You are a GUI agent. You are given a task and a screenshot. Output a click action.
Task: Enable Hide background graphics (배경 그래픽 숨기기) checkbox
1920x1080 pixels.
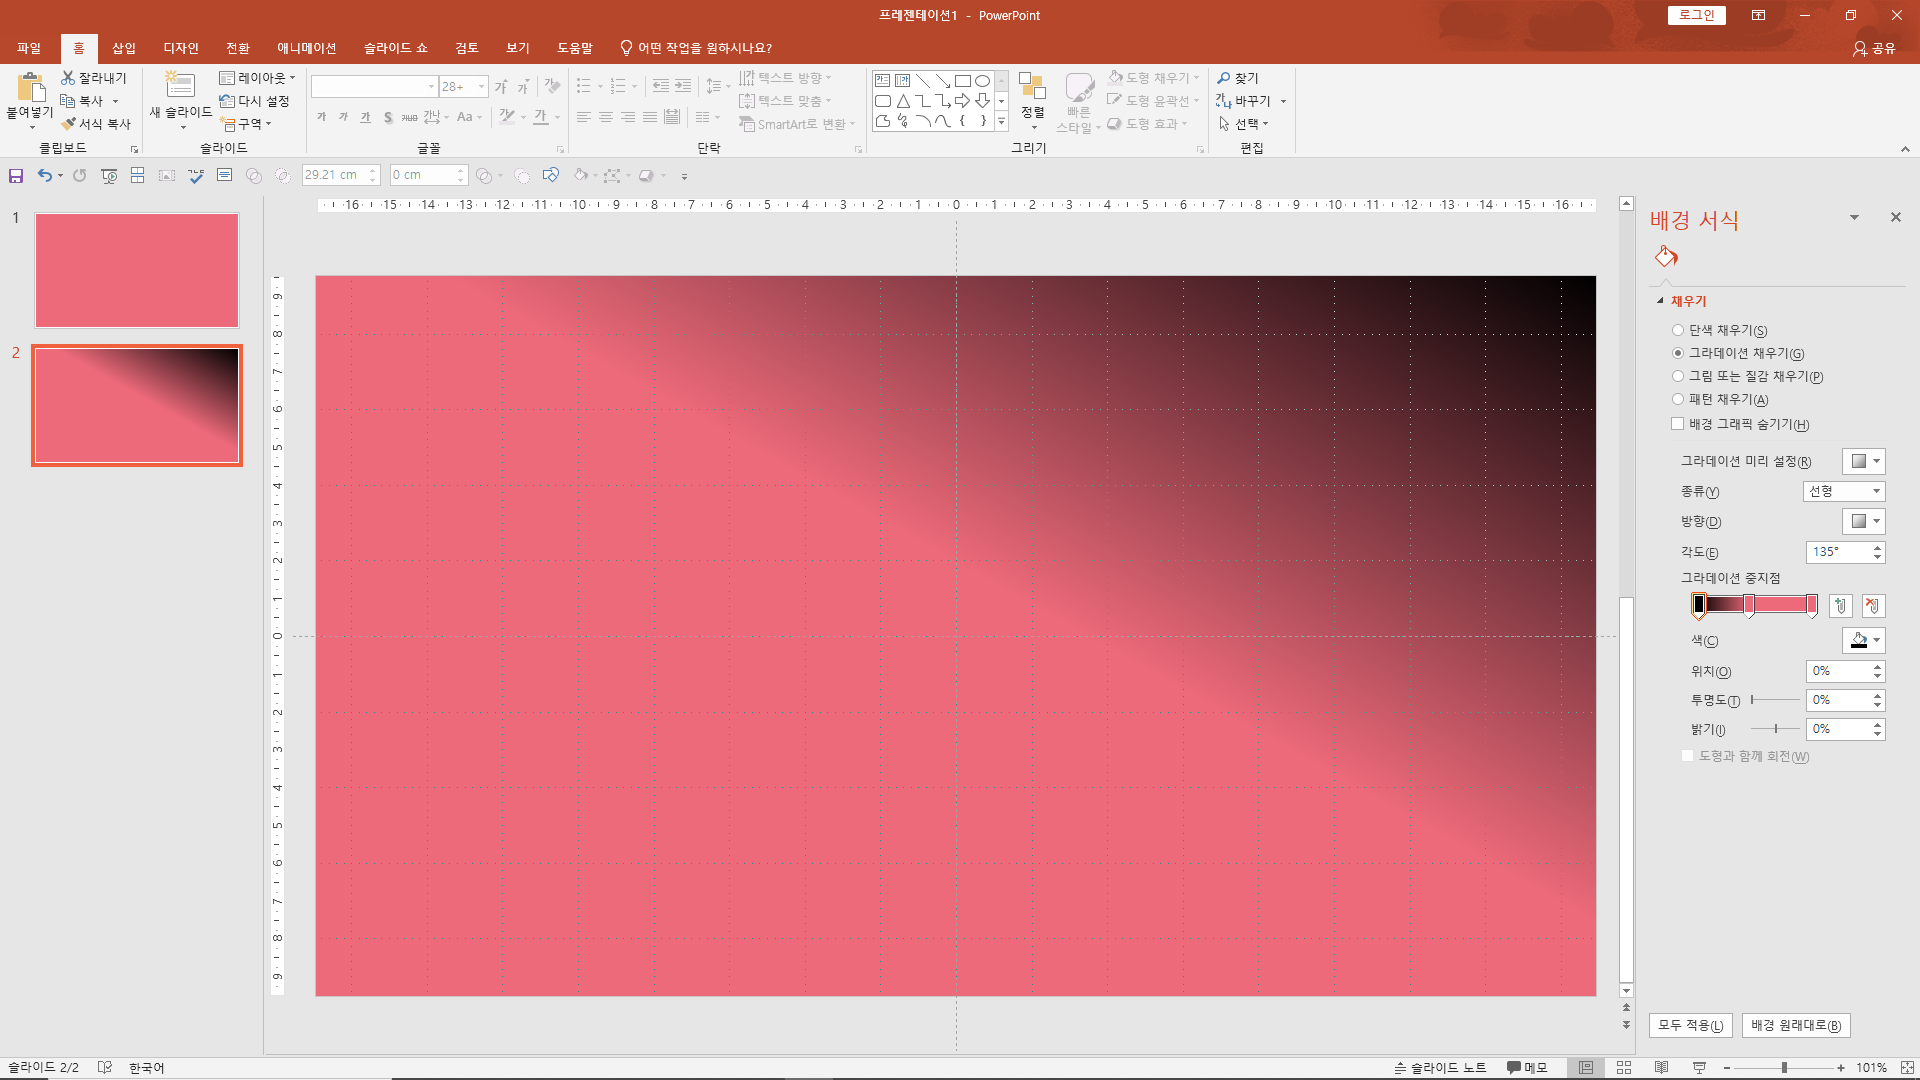pos(1678,424)
